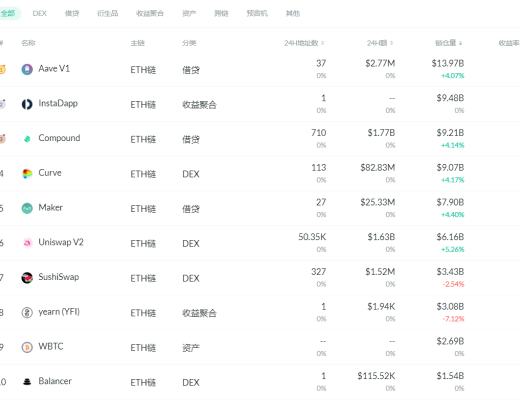This screenshot has height=400, width=520.
Task: Open the InstaDapp project link
Action: click(58, 103)
